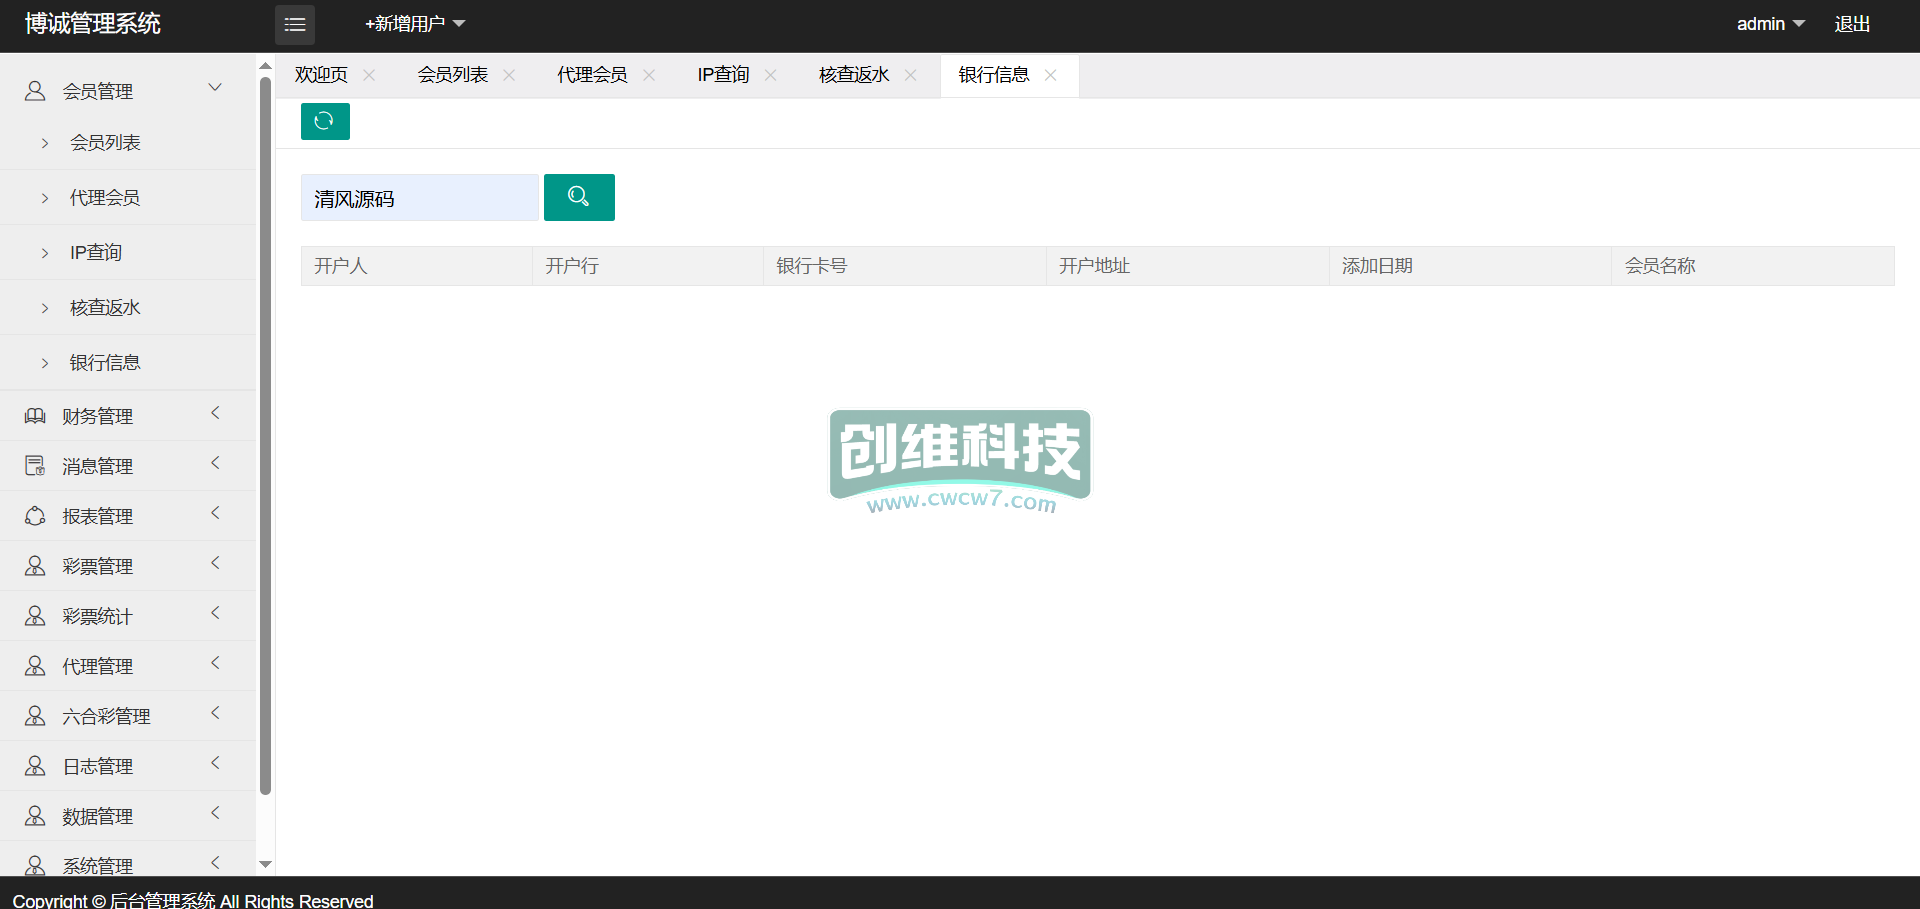Click the 代理管理 user icon
Viewport: 1920px width, 909px height.
click(x=35, y=666)
